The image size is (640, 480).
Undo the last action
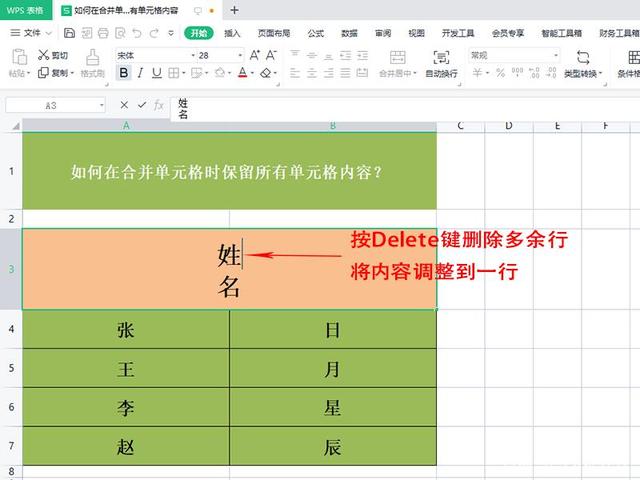click(137, 33)
